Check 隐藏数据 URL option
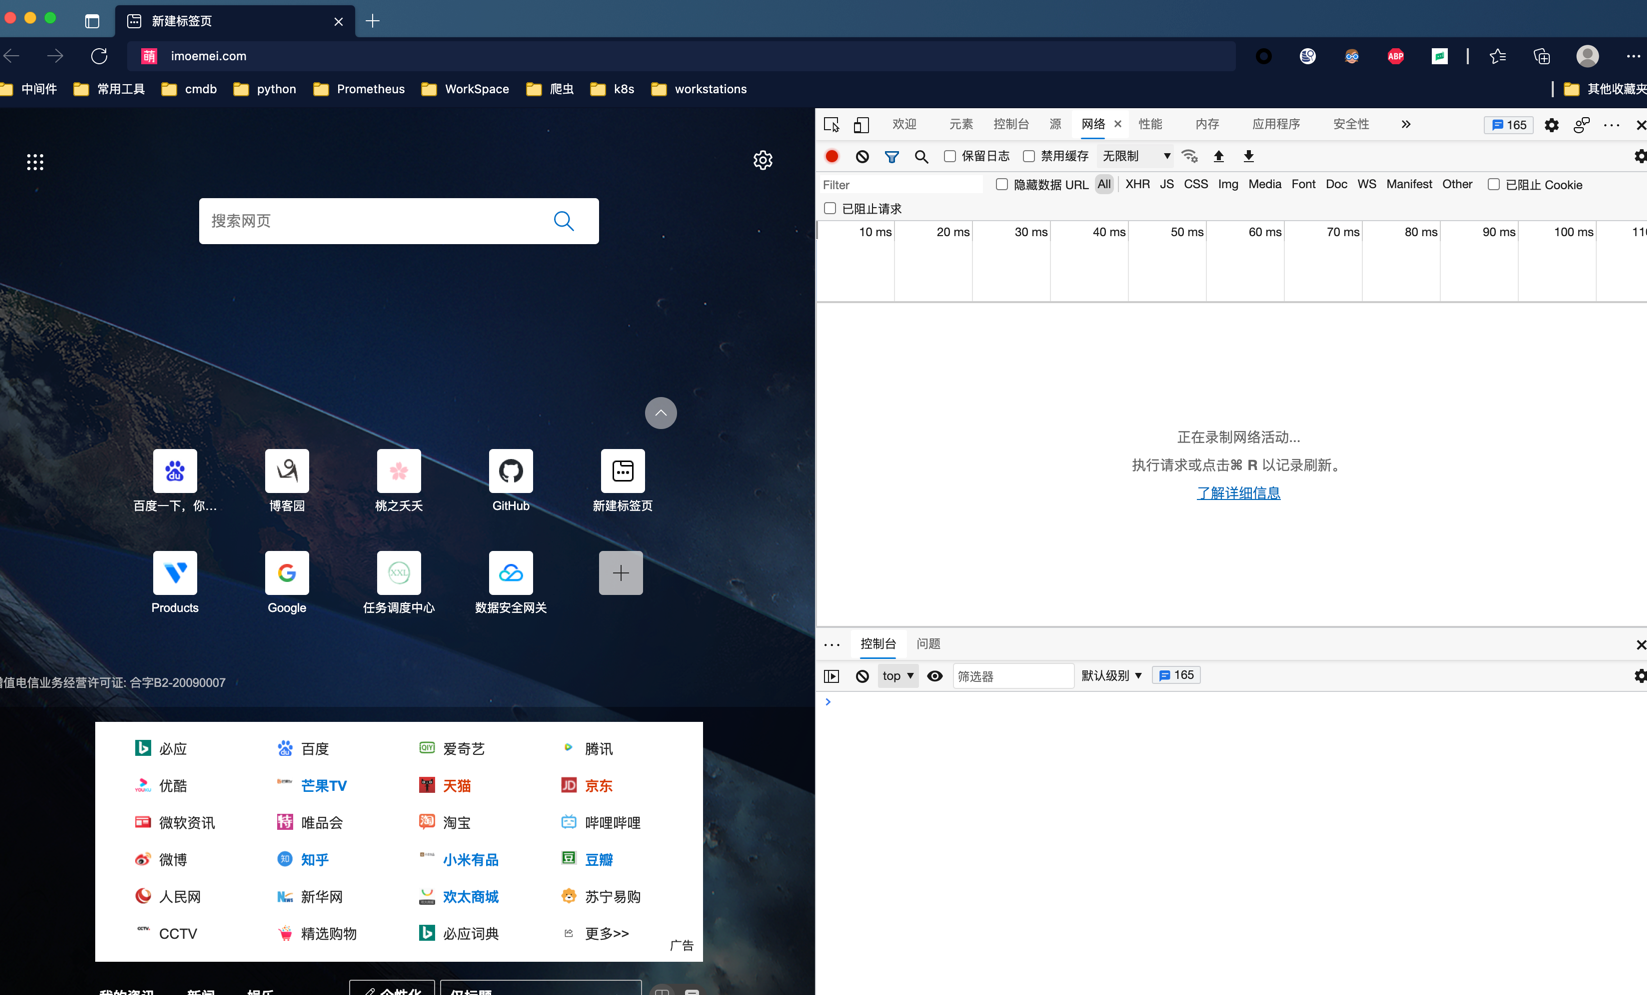1647x995 pixels. (x=1002, y=184)
